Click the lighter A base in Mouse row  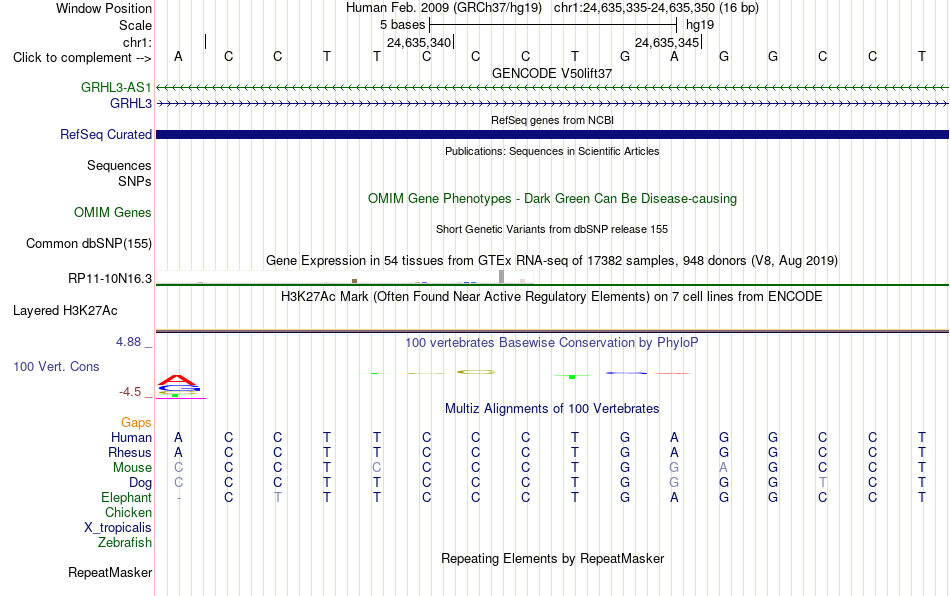pos(723,468)
